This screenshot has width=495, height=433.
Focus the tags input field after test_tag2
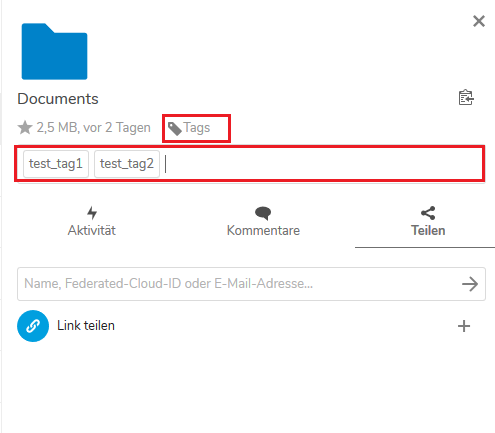[322, 164]
